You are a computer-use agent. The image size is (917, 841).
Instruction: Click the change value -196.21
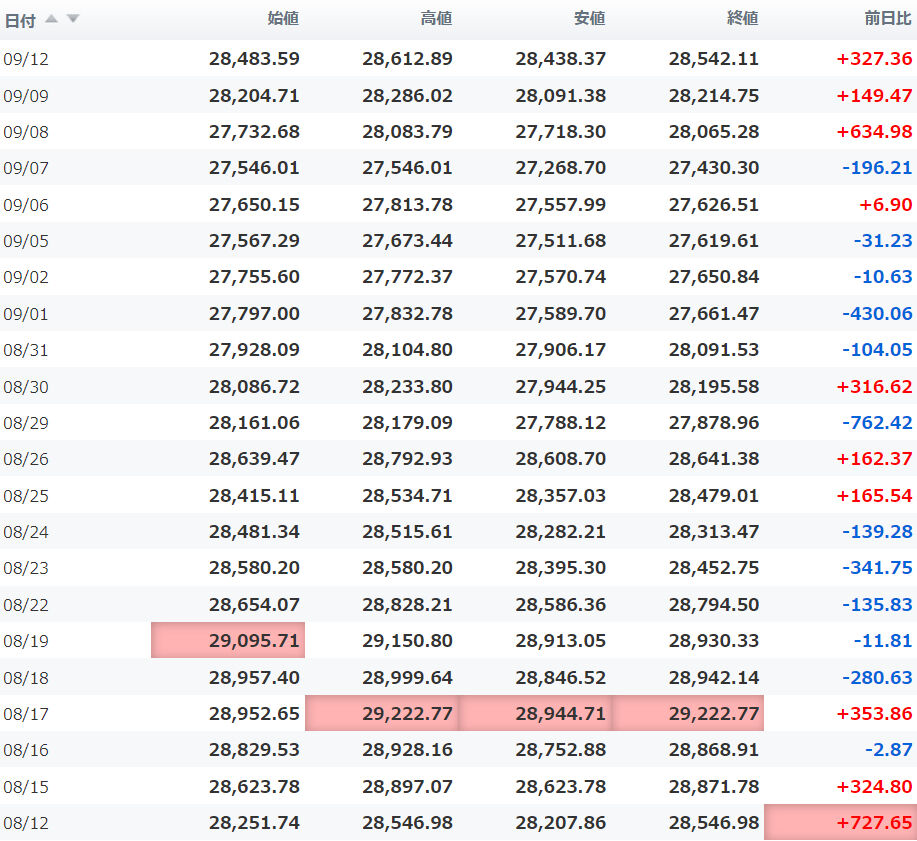[x=877, y=168]
